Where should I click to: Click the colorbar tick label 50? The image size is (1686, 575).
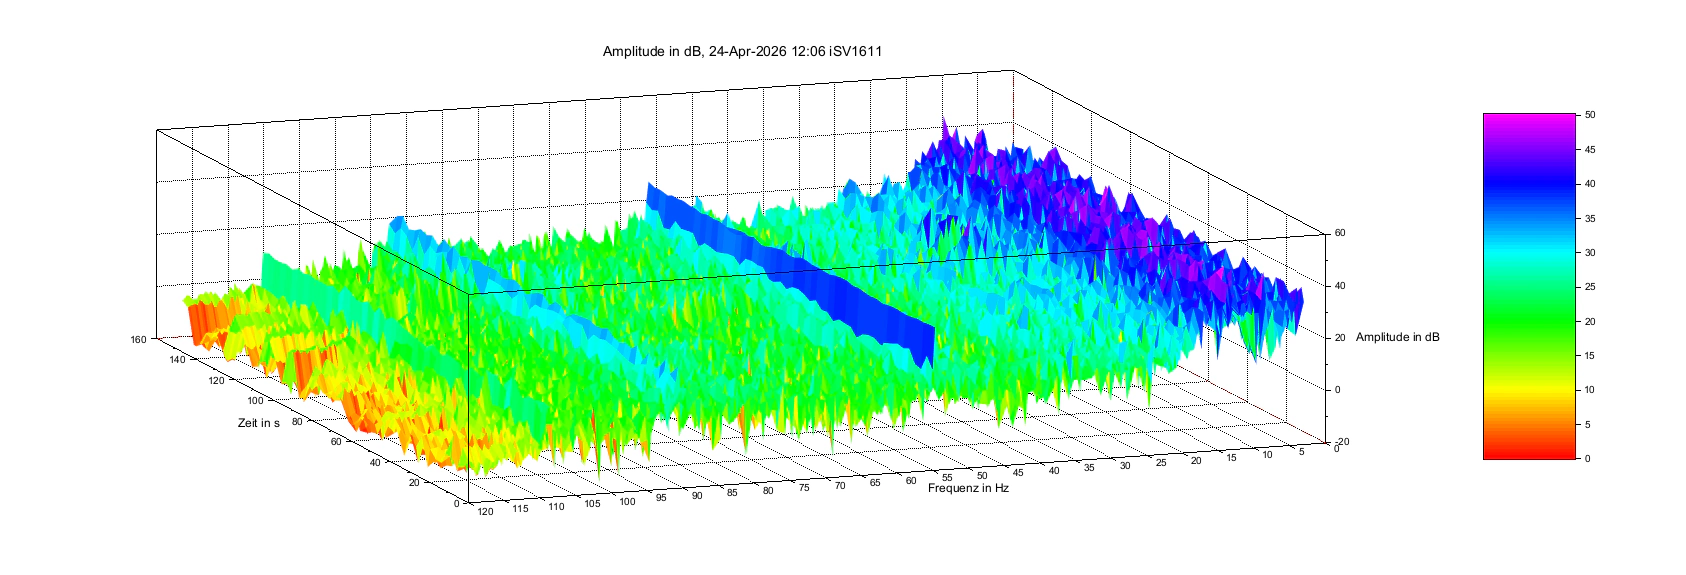tap(1589, 115)
